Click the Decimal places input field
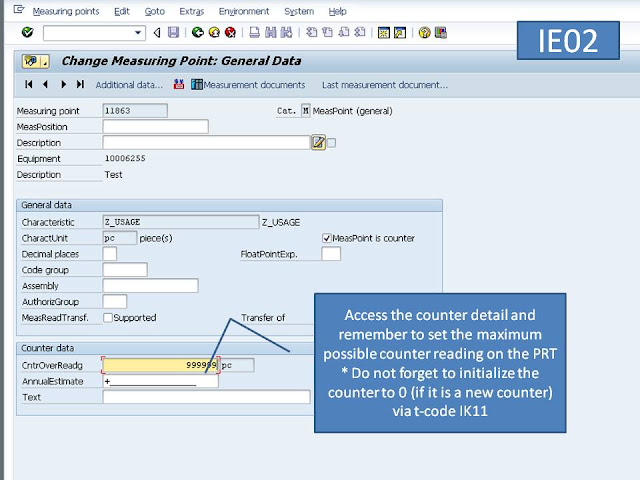Viewport: 640px width, 480px height. pos(110,254)
